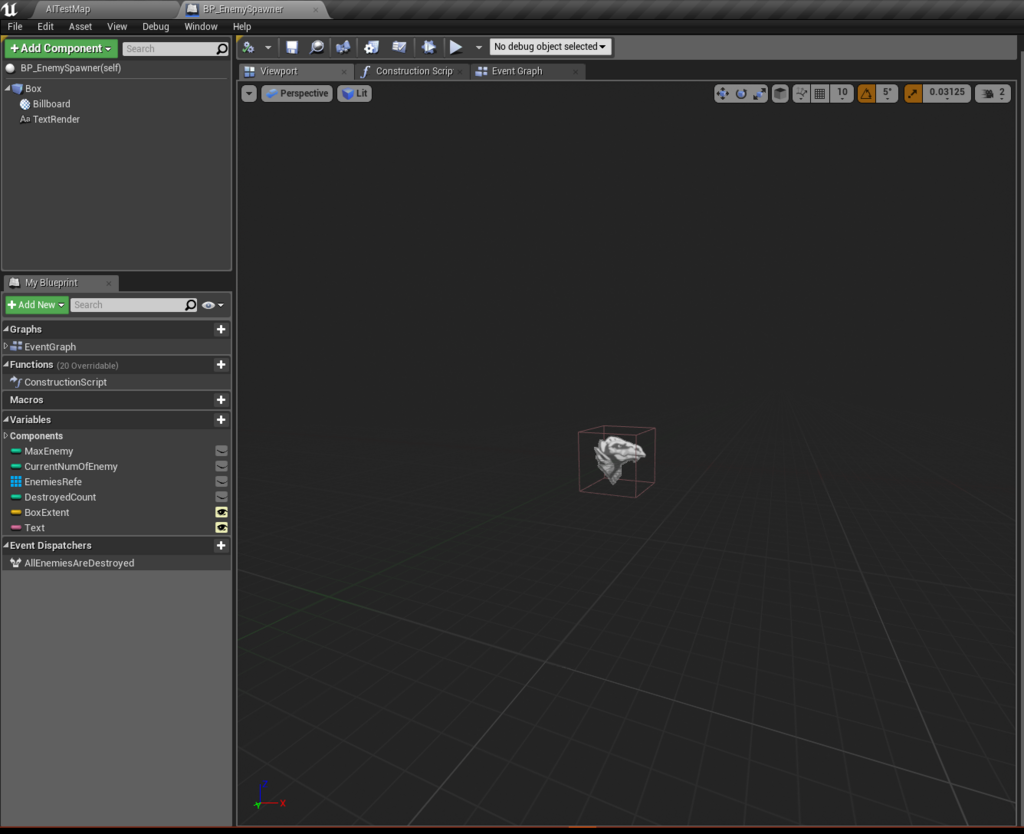This screenshot has width=1024, height=834.
Task: Add a new graph with plus icon
Action: click(x=221, y=329)
